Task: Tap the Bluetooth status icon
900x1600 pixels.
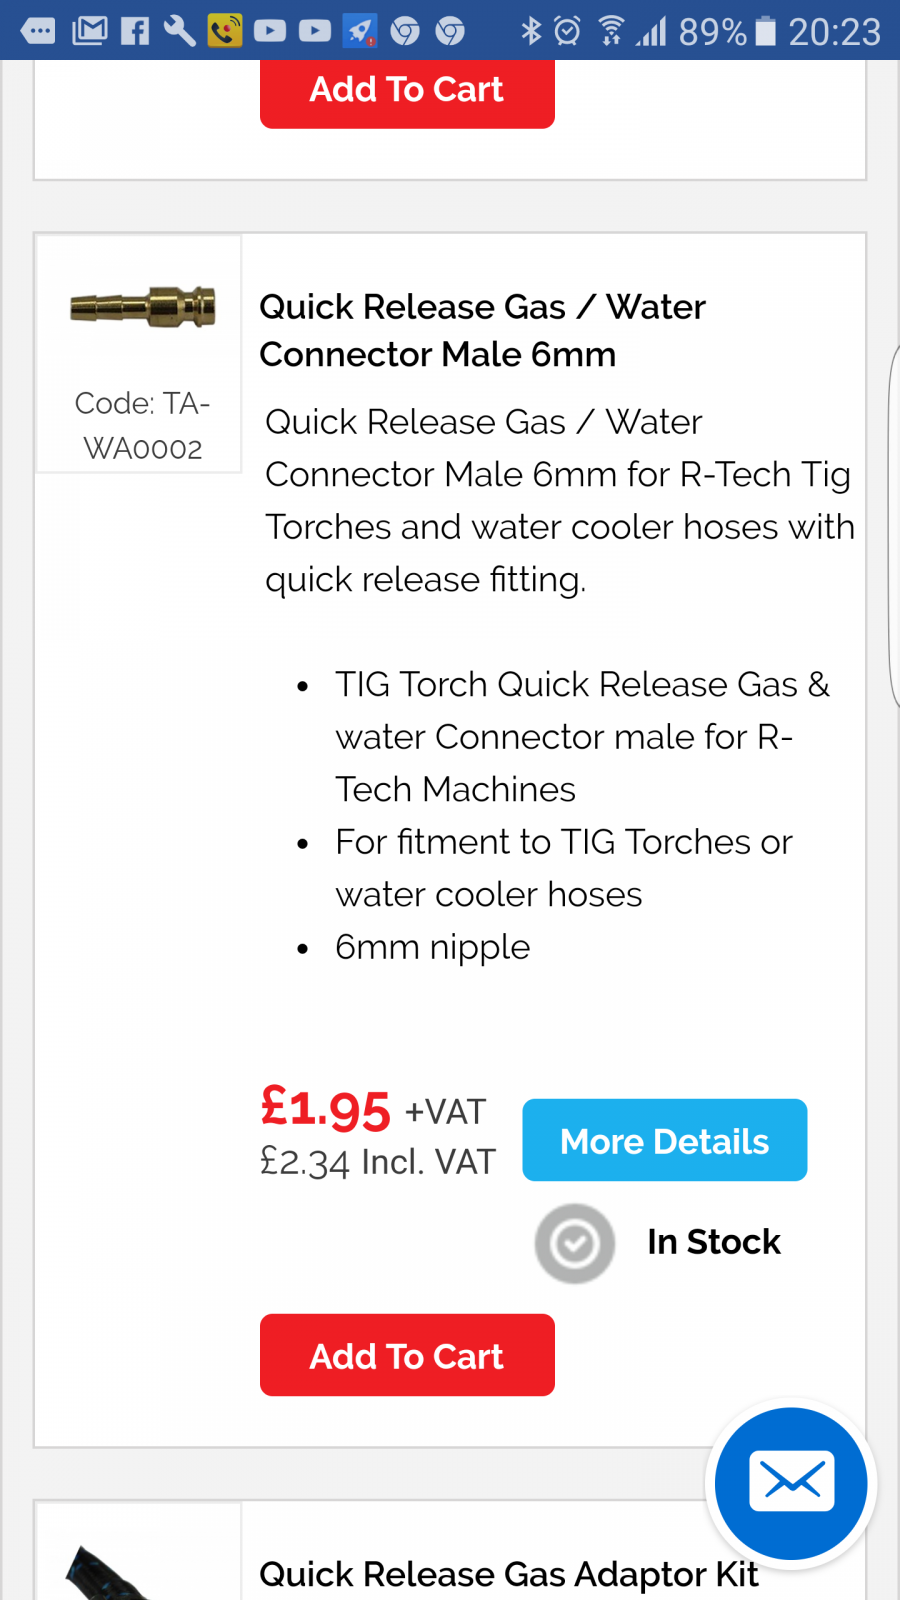Action: (x=531, y=31)
